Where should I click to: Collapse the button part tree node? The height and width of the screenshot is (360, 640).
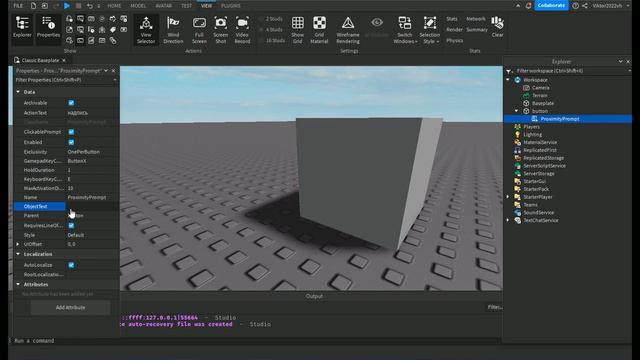point(516,111)
